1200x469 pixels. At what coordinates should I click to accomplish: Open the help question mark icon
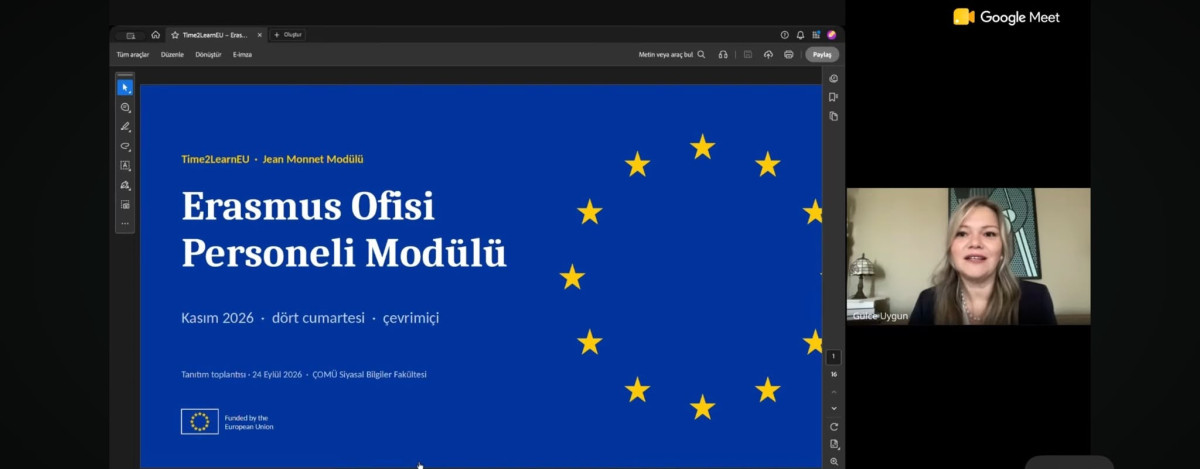pos(785,35)
